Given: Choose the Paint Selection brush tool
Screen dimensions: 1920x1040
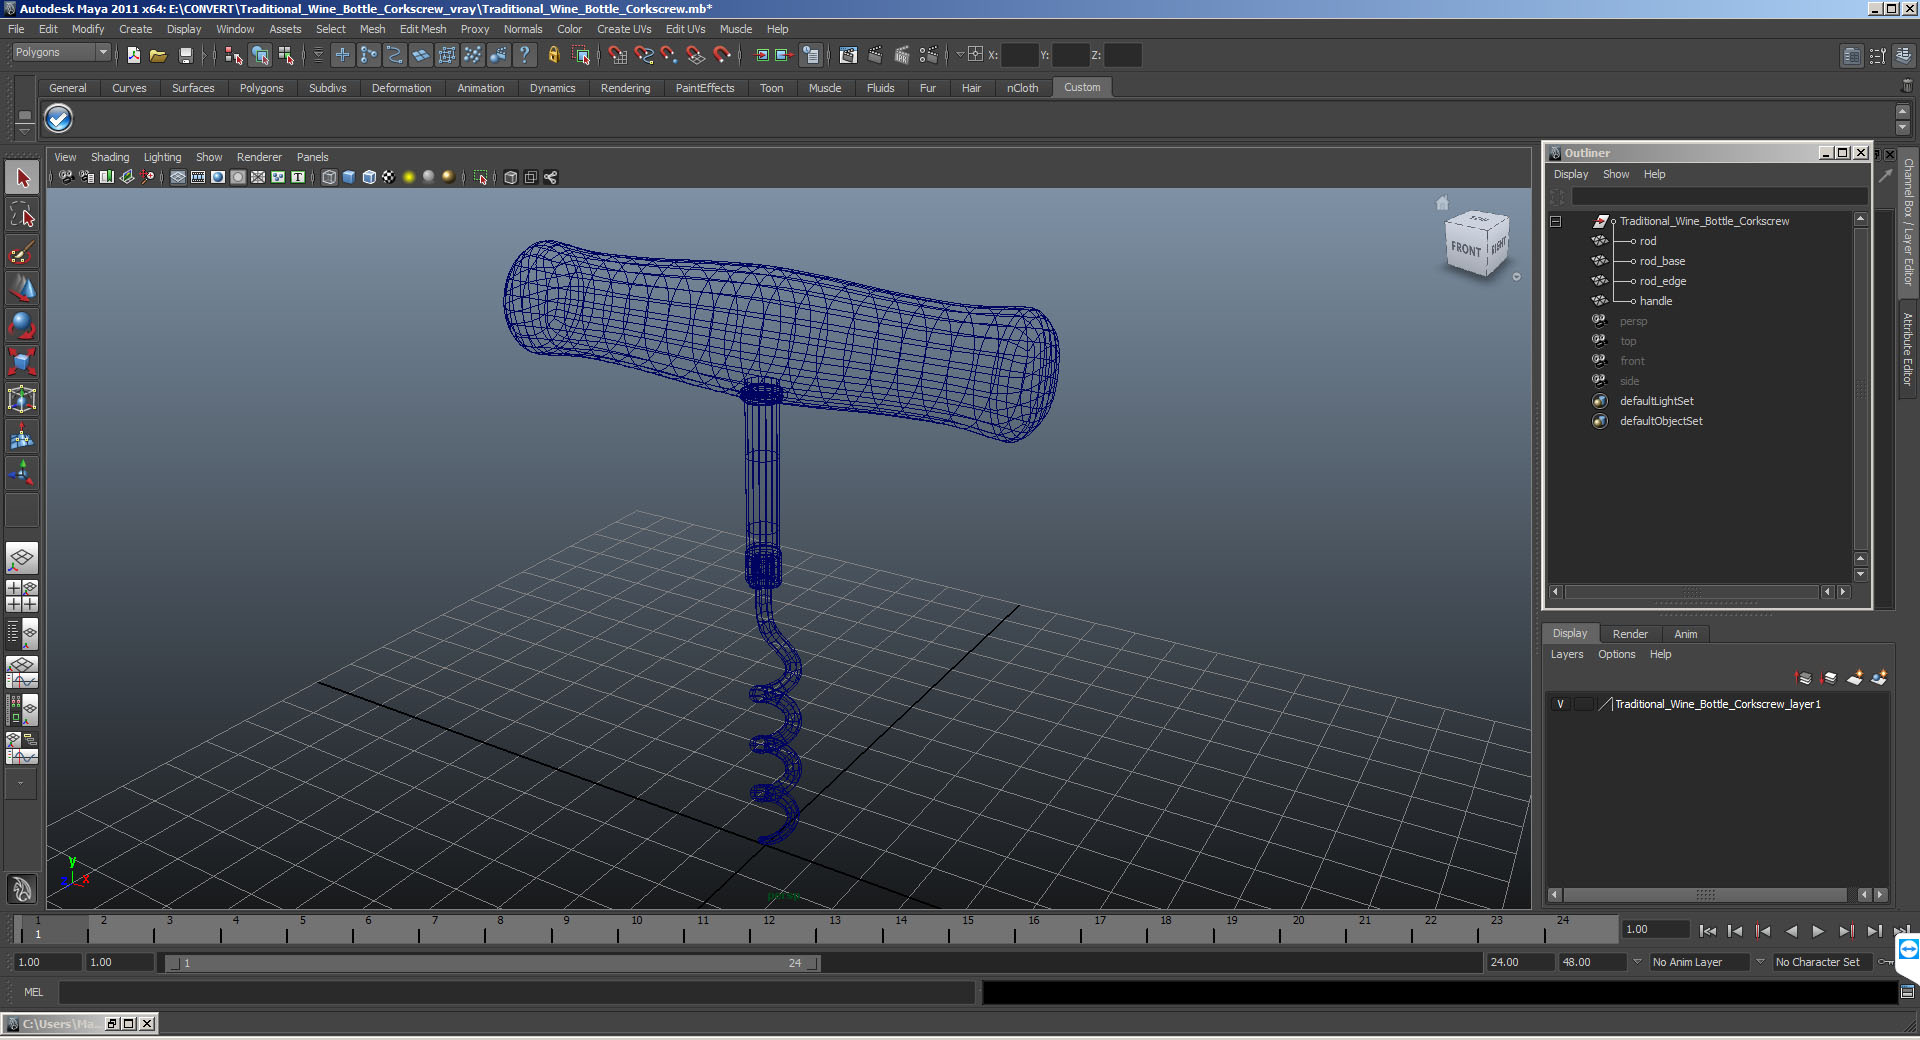Looking at the screenshot, I should 22,252.
